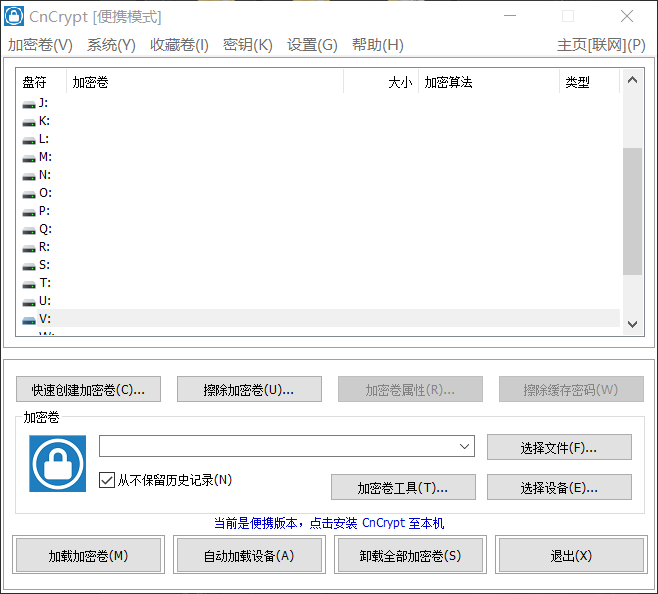Click the 大小 column header

click(x=381, y=82)
